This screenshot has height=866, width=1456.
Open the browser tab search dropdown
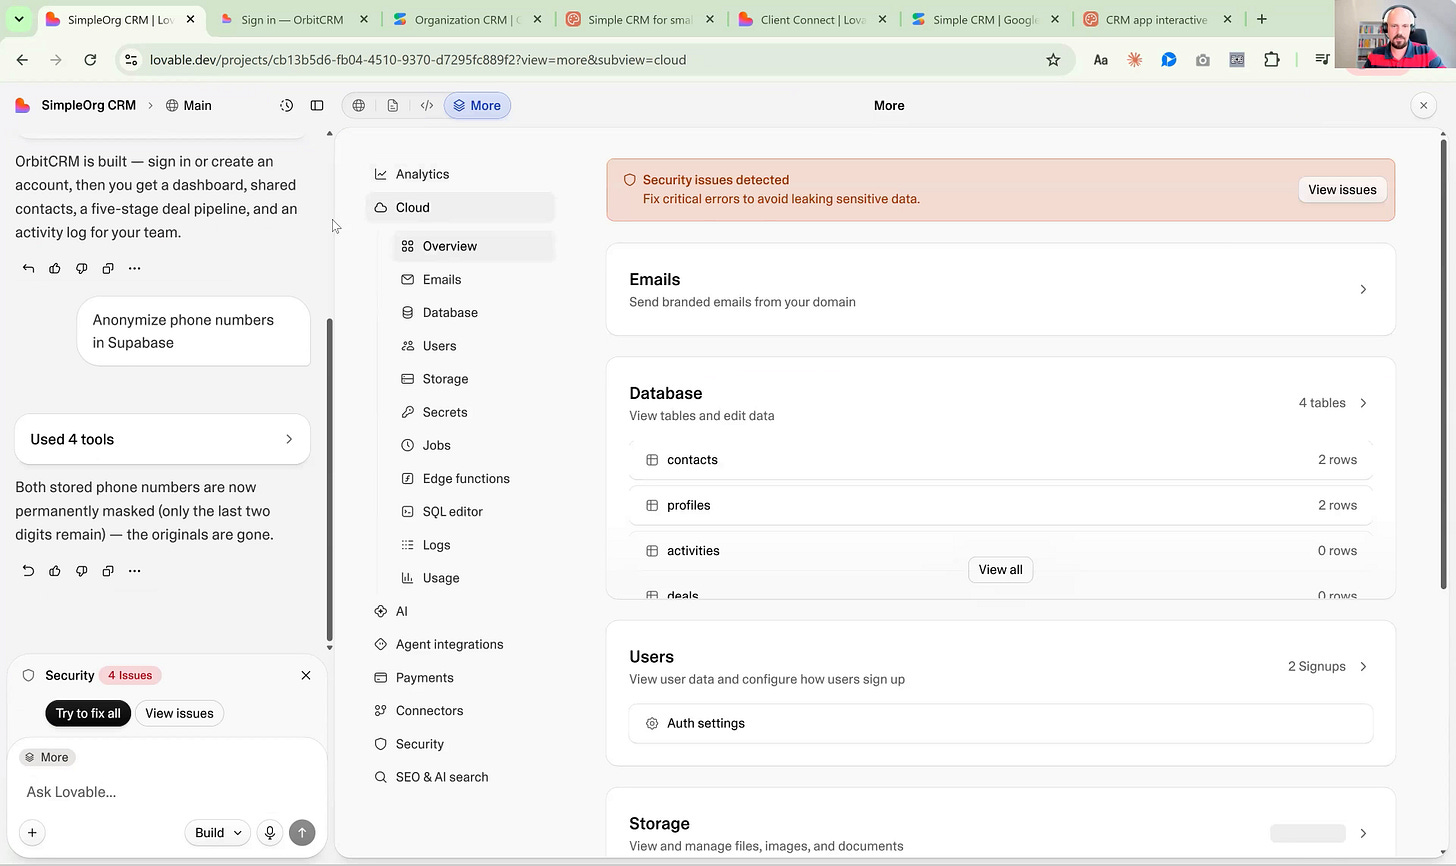[x=18, y=19]
